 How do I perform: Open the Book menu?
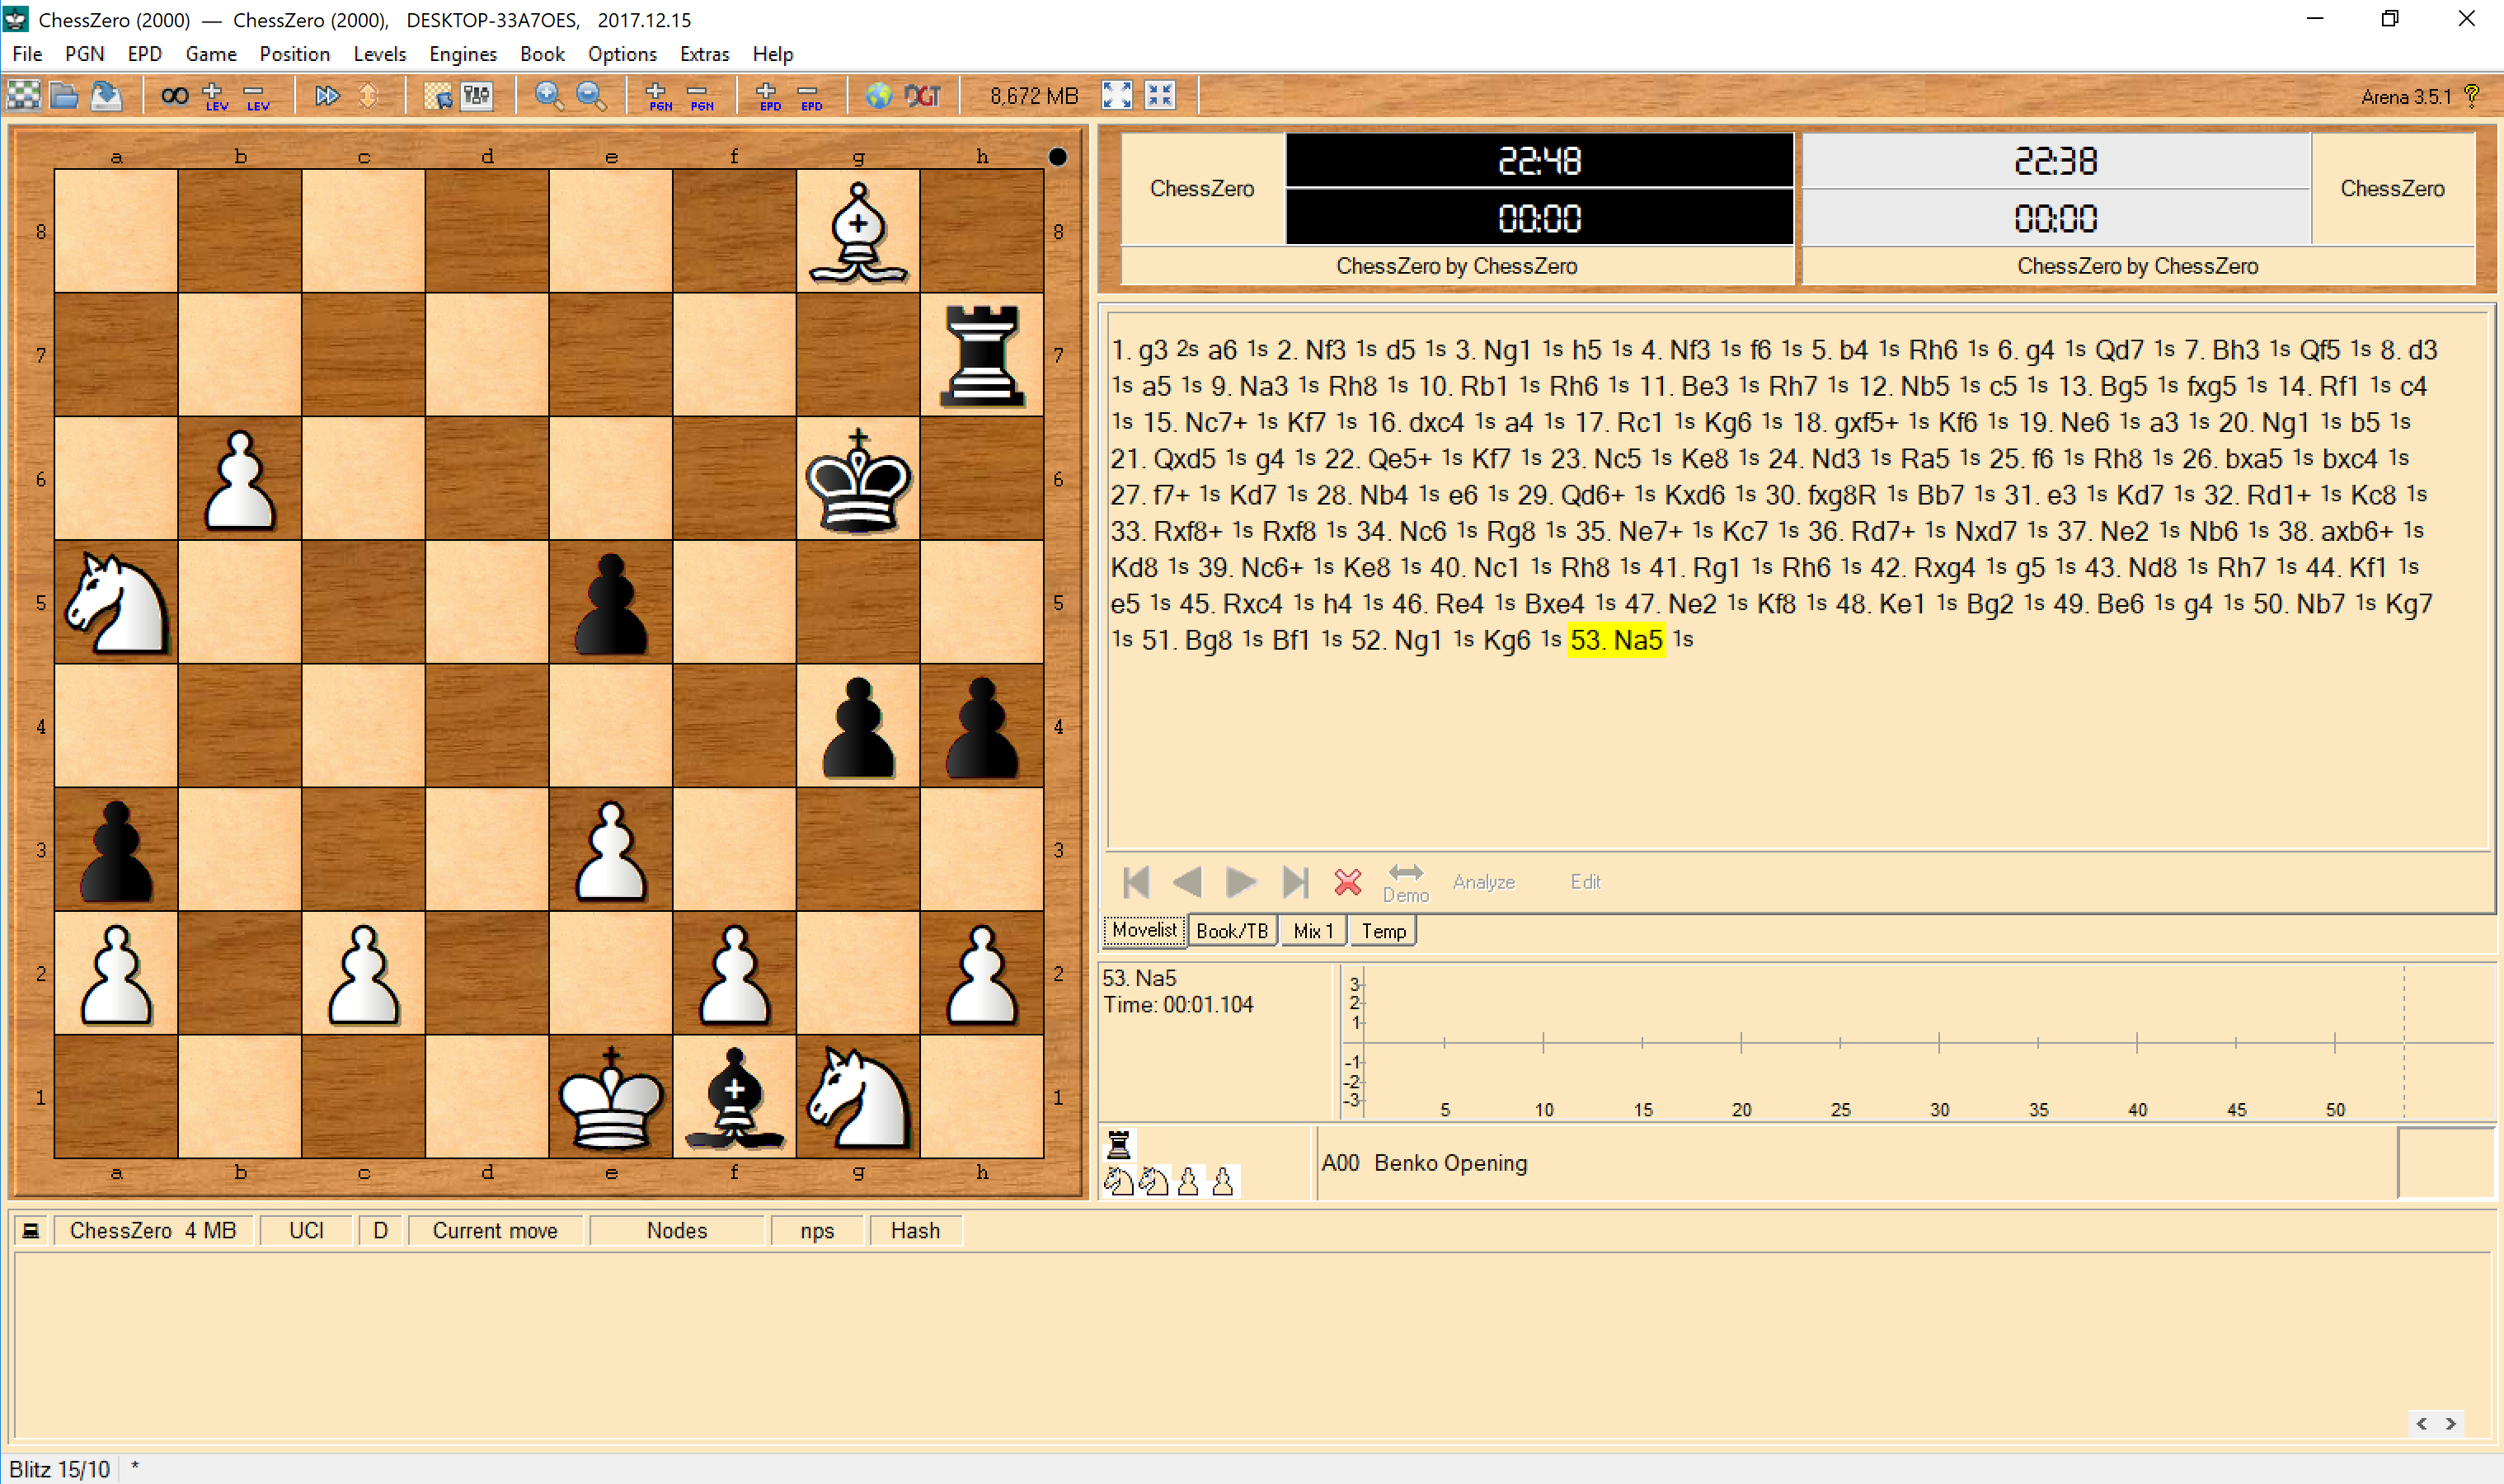542,54
